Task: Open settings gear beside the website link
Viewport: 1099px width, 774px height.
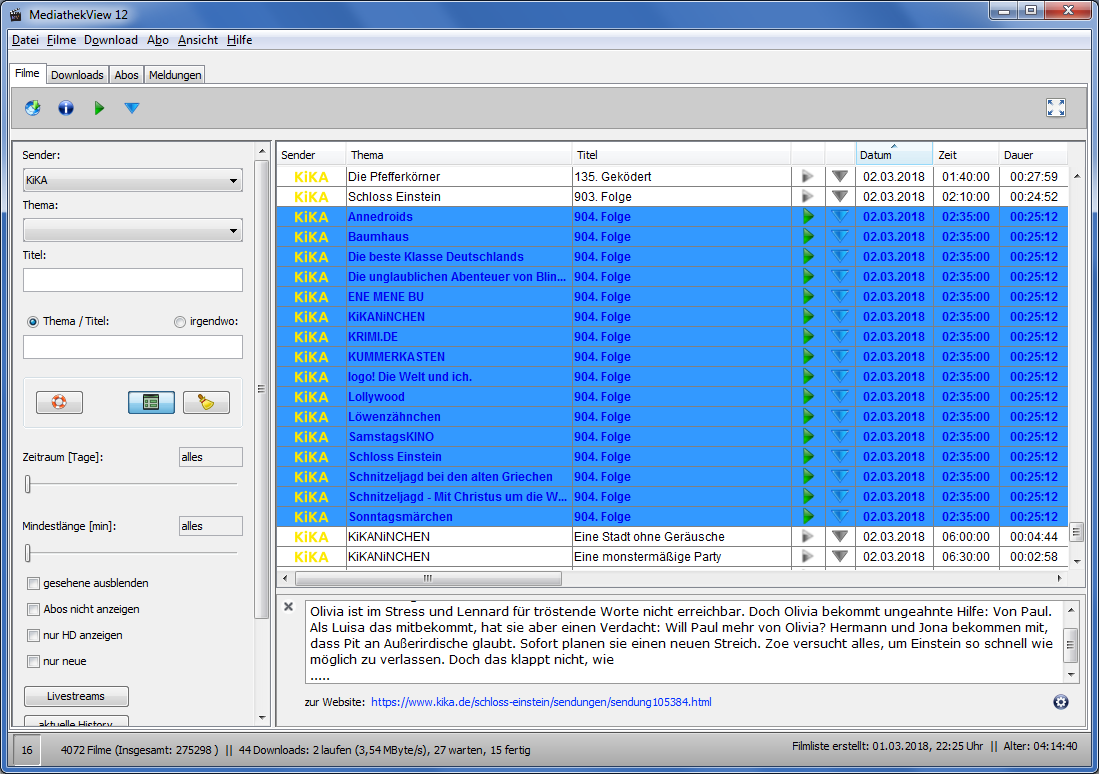Action: pyautogui.click(x=1061, y=702)
